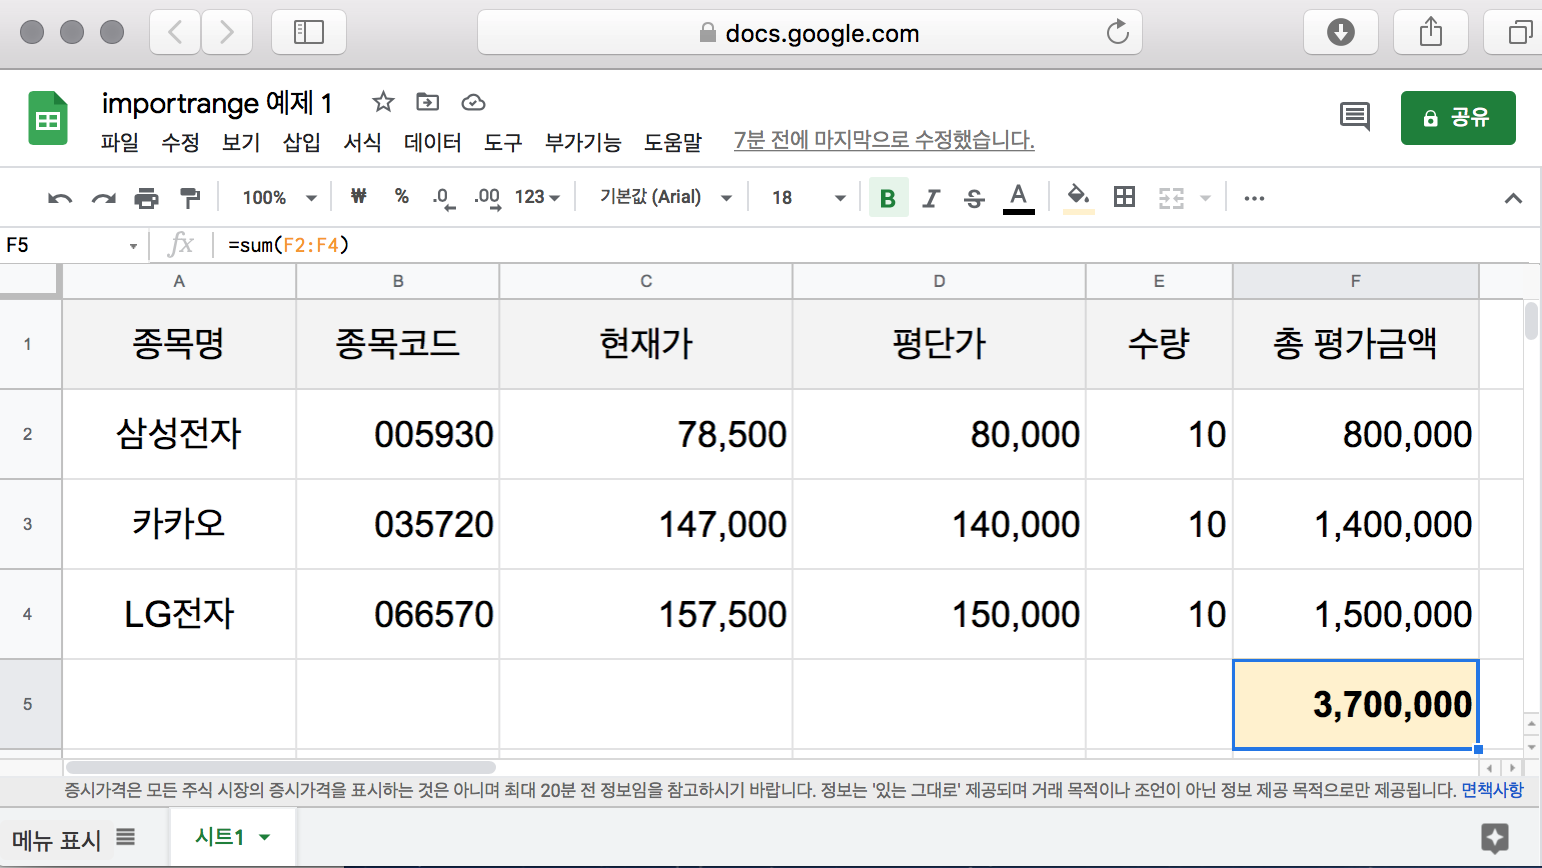The image size is (1542, 868).
Task: Open the font size 18 dropdown
Action: click(x=808, y=198)
